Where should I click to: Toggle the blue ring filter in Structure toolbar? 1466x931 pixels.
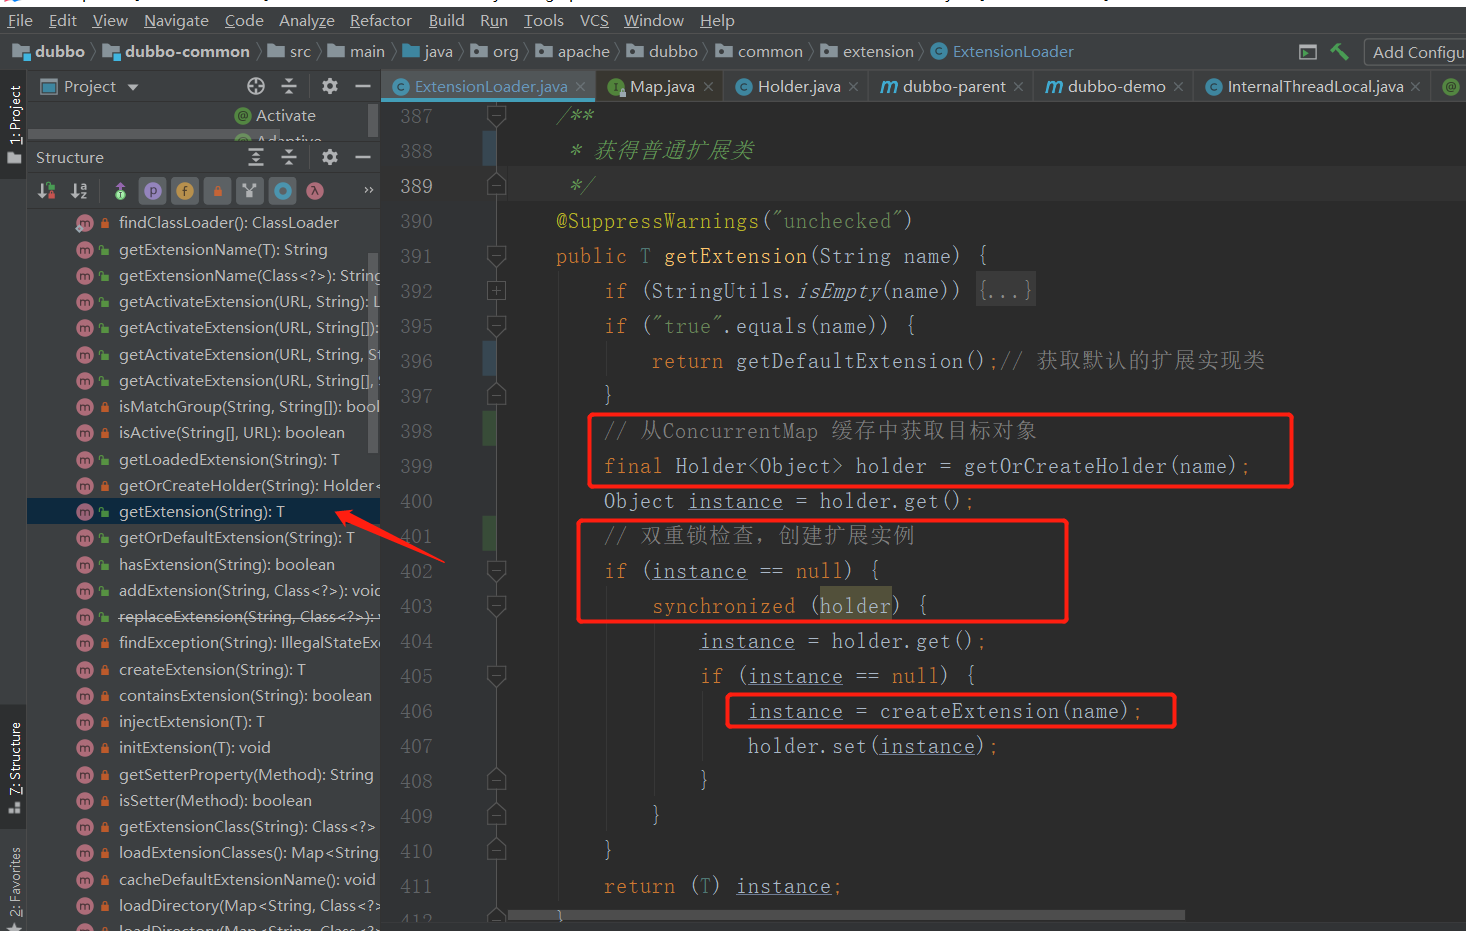click(x=283, y=190)
